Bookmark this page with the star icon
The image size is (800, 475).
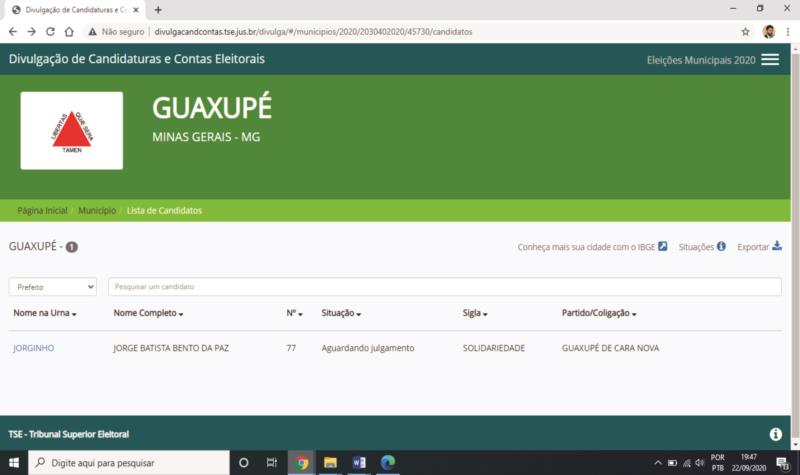(x=745, y=32)
